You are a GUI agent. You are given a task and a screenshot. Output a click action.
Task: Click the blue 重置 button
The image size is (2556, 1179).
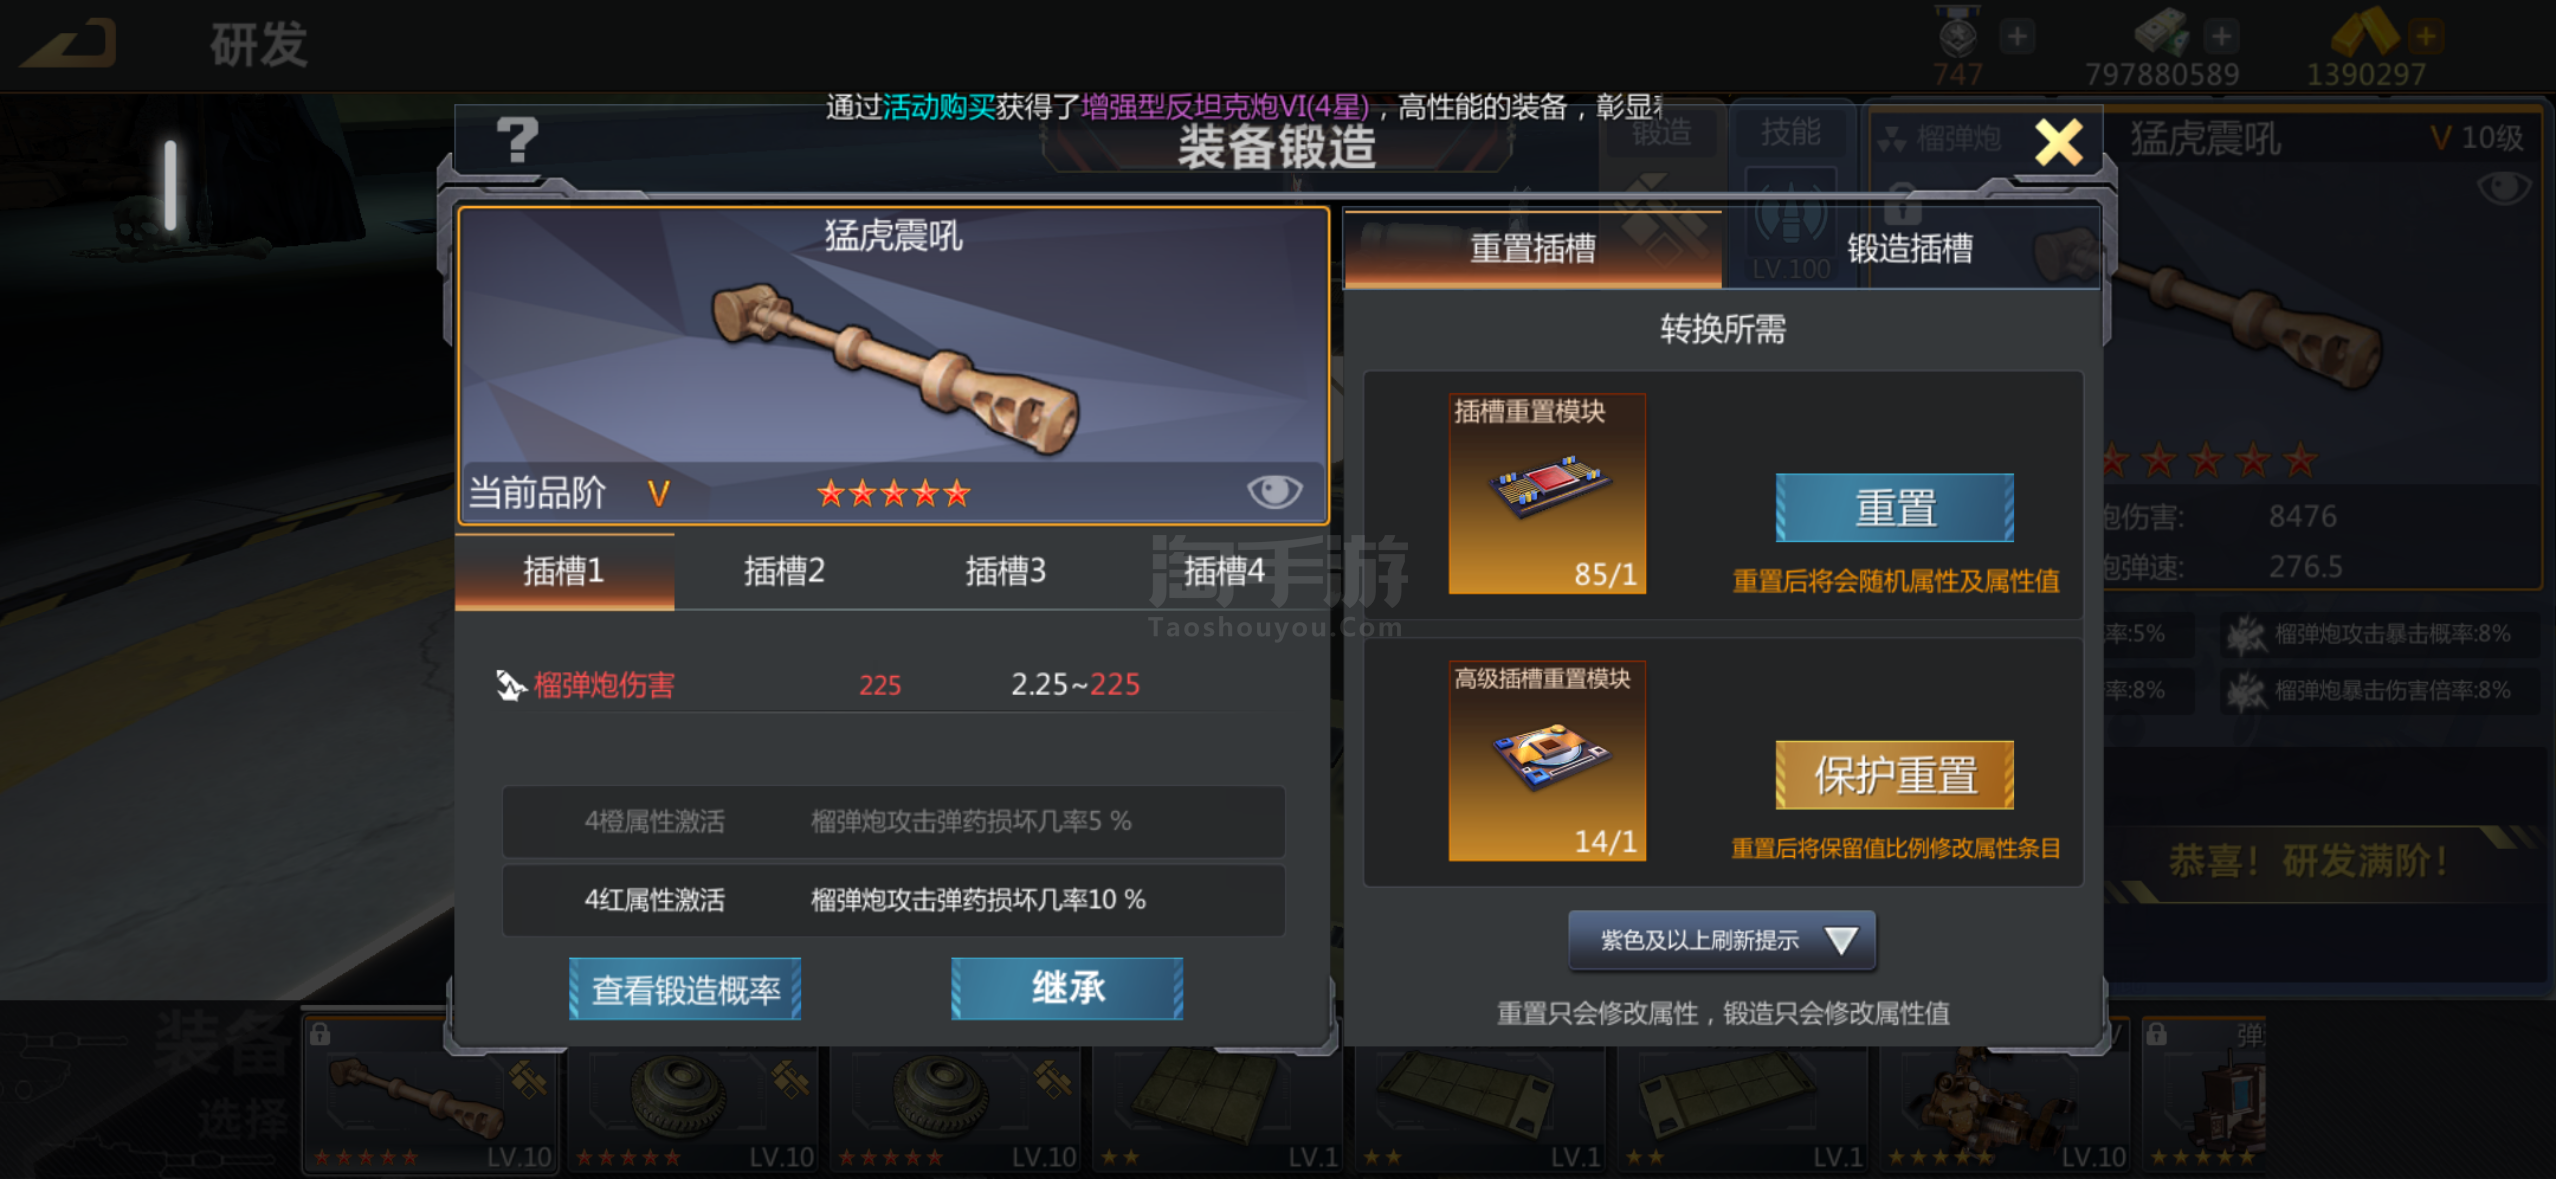coord(1895,508)
